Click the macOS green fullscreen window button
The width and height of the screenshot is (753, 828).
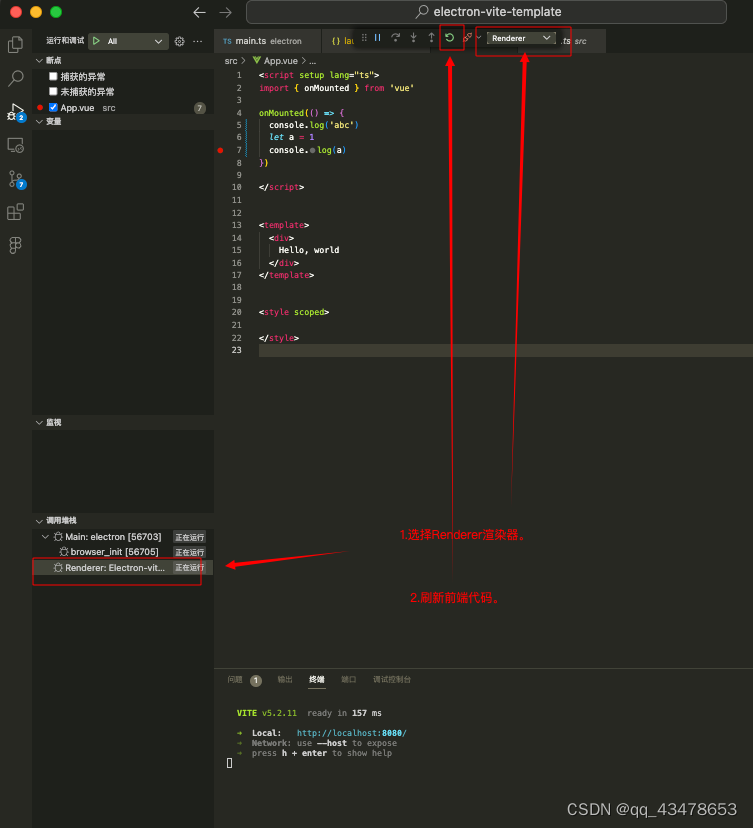pyautogui.click(x=56, y=12)
